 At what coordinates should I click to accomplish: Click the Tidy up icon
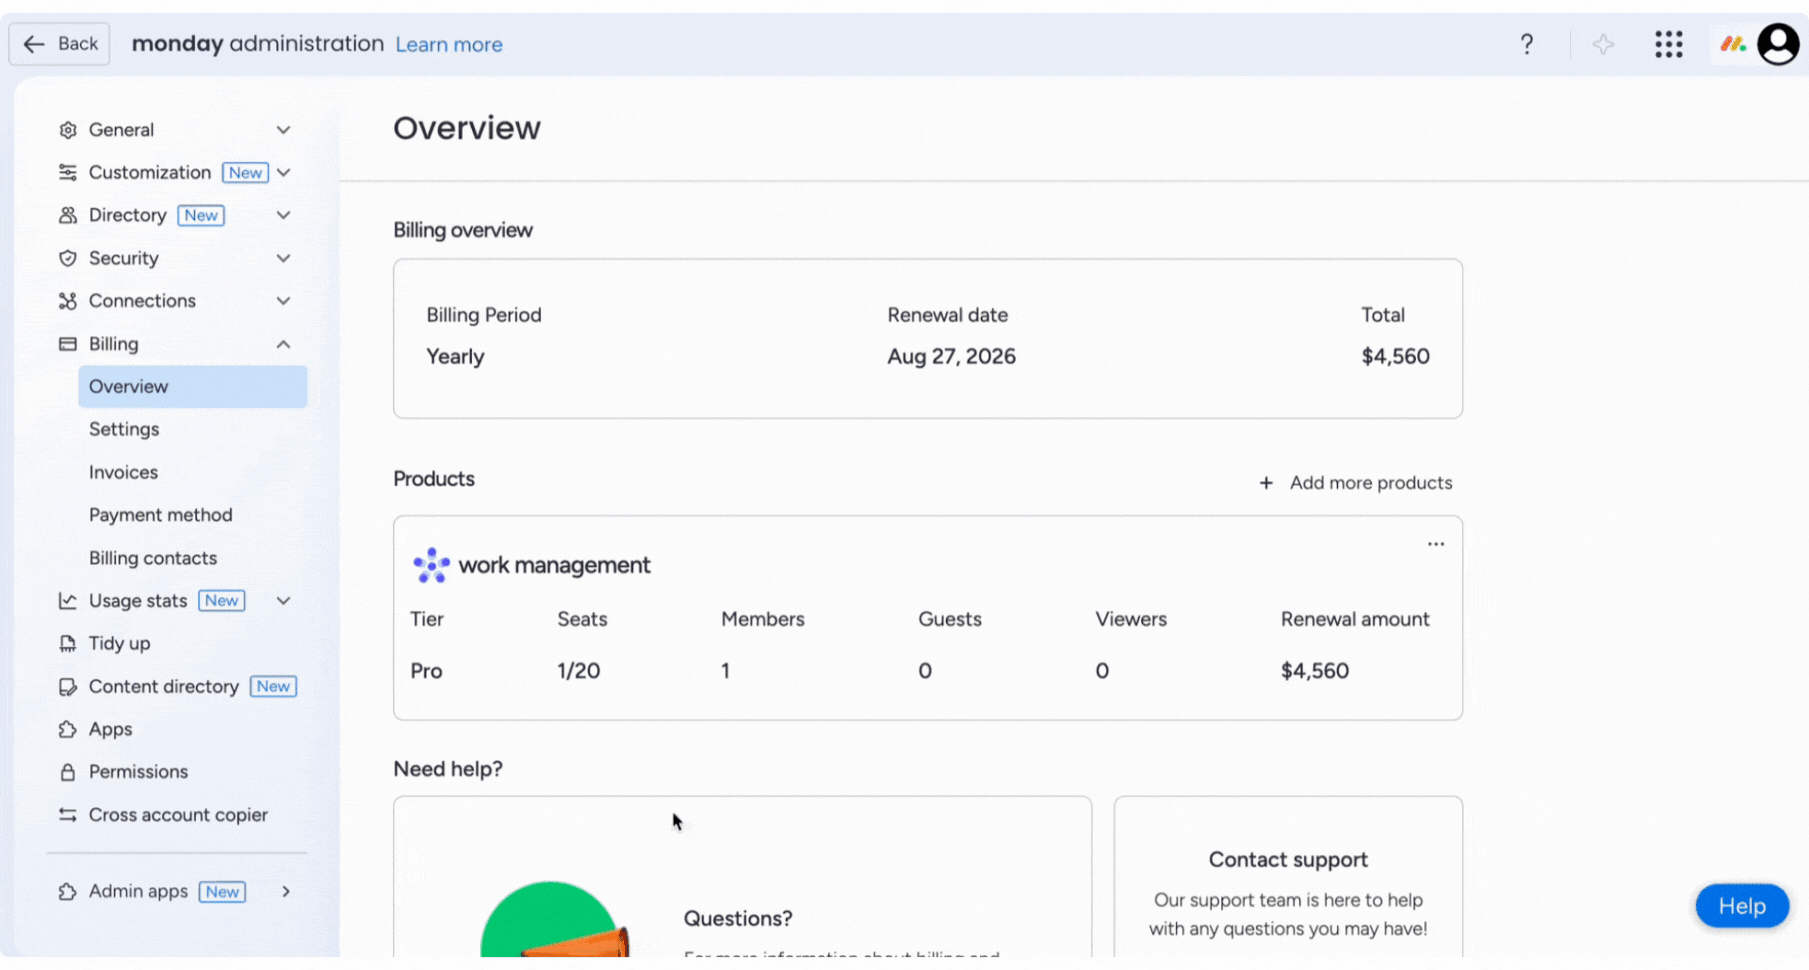point(67,643)
